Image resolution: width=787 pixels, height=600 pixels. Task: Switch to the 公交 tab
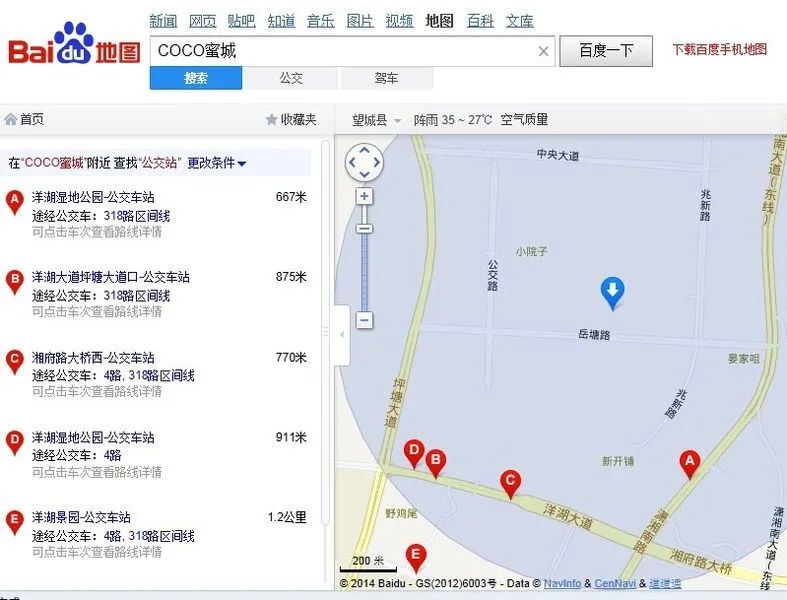point(291,78)
